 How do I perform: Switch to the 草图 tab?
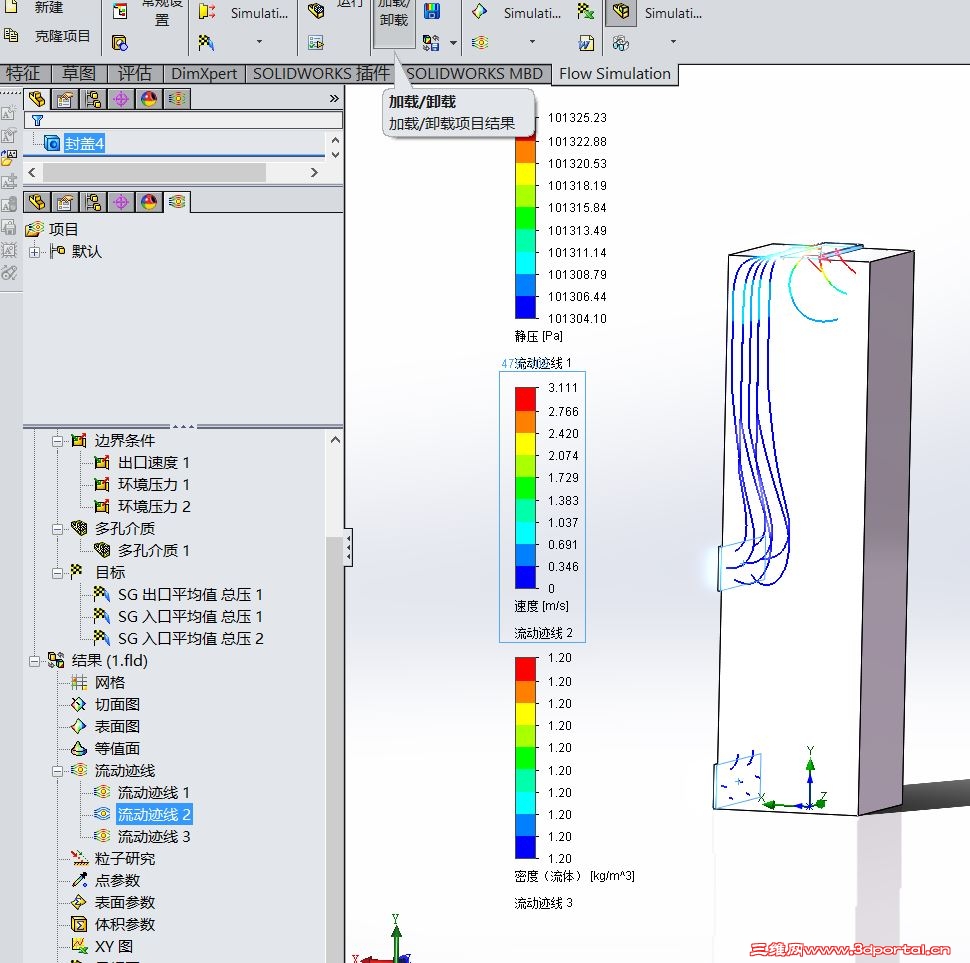79,74
